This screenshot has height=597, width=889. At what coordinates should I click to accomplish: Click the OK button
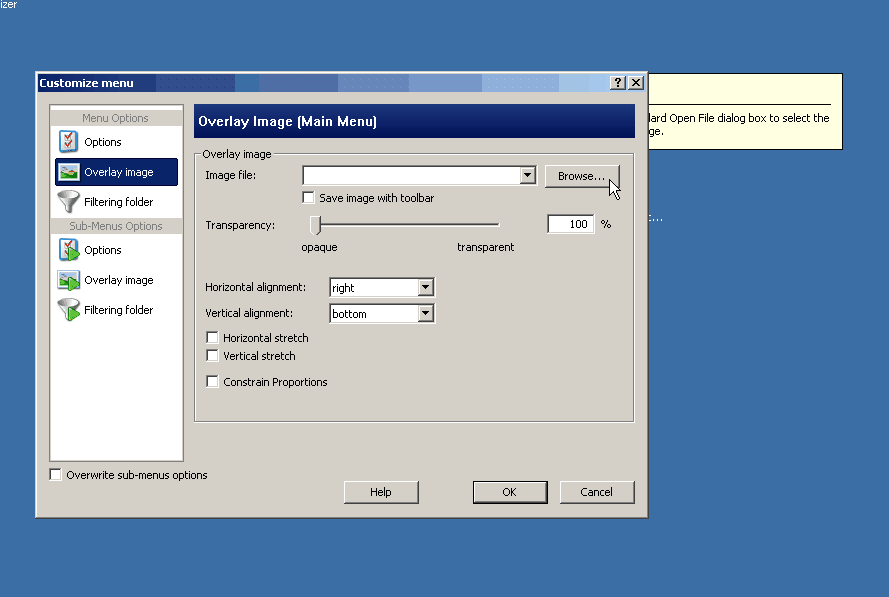pos(510,492)
